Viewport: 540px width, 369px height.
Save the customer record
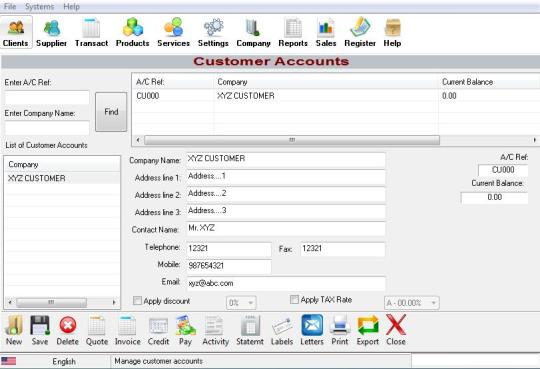pos(40,330)
